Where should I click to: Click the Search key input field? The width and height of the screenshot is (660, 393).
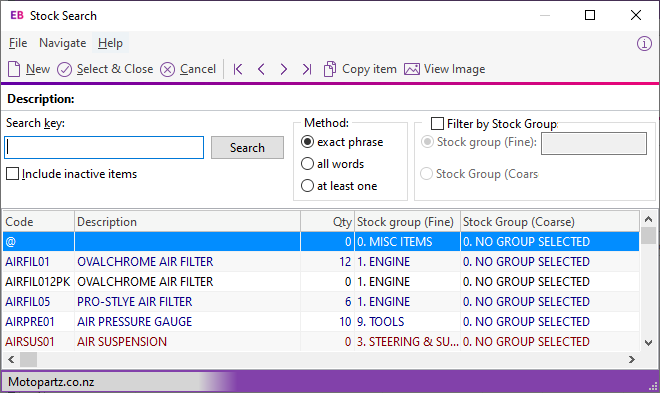104,148
